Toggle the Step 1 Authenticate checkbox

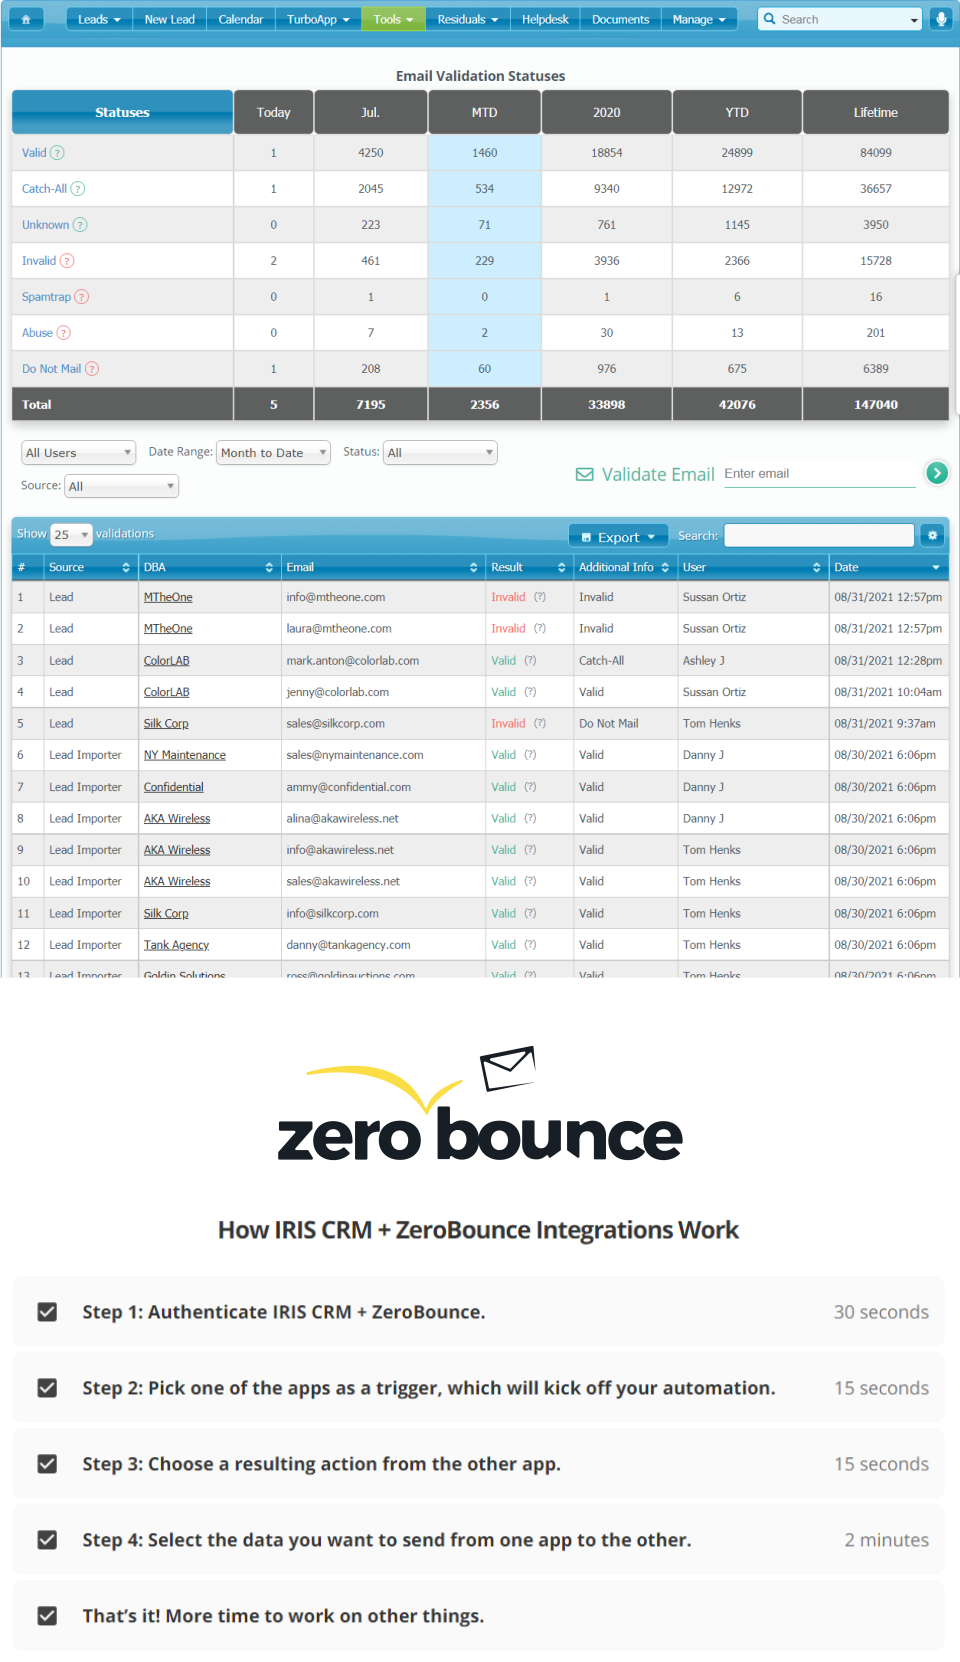point(47,1312)
